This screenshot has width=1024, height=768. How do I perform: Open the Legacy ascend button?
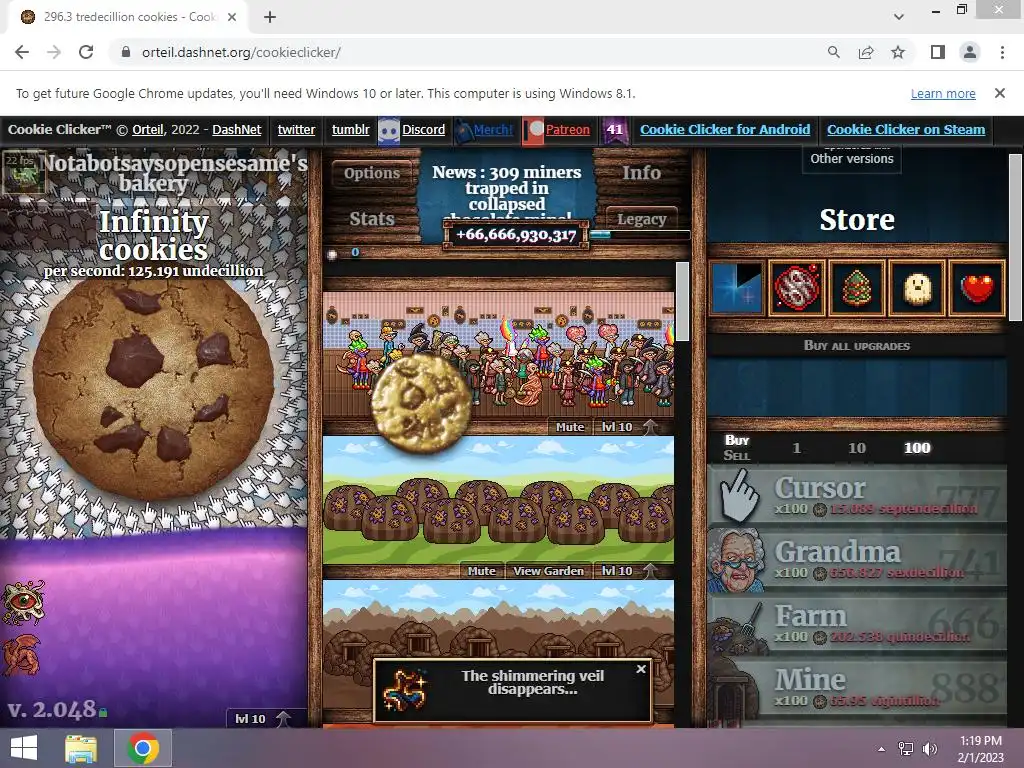pyautogui.click(x=641, y=219)
